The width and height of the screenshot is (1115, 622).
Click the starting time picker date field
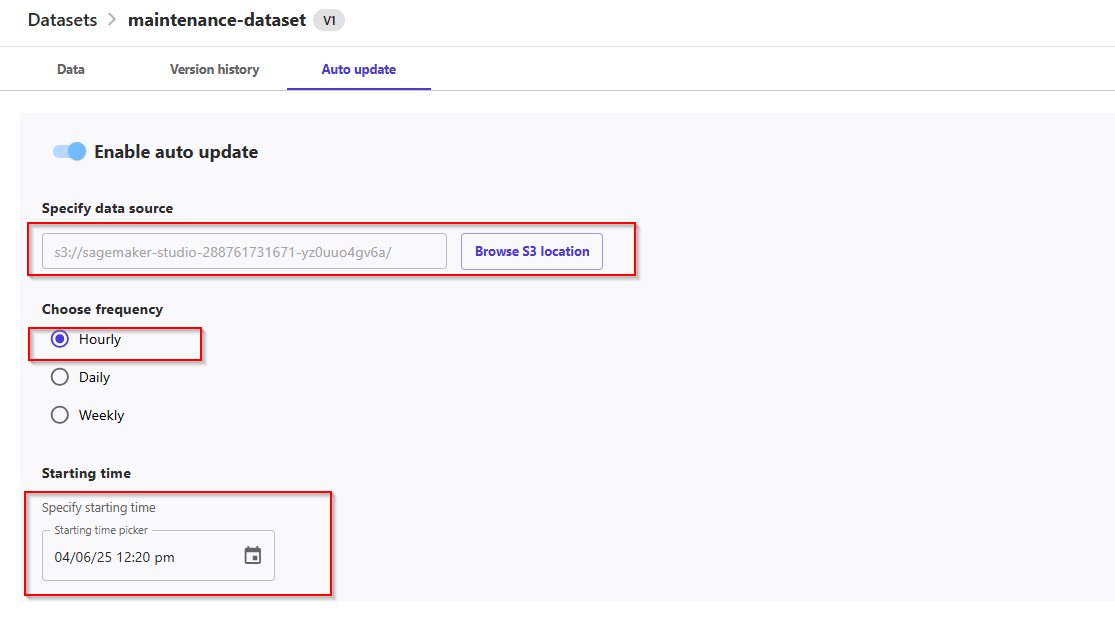[x=159, y=556]
